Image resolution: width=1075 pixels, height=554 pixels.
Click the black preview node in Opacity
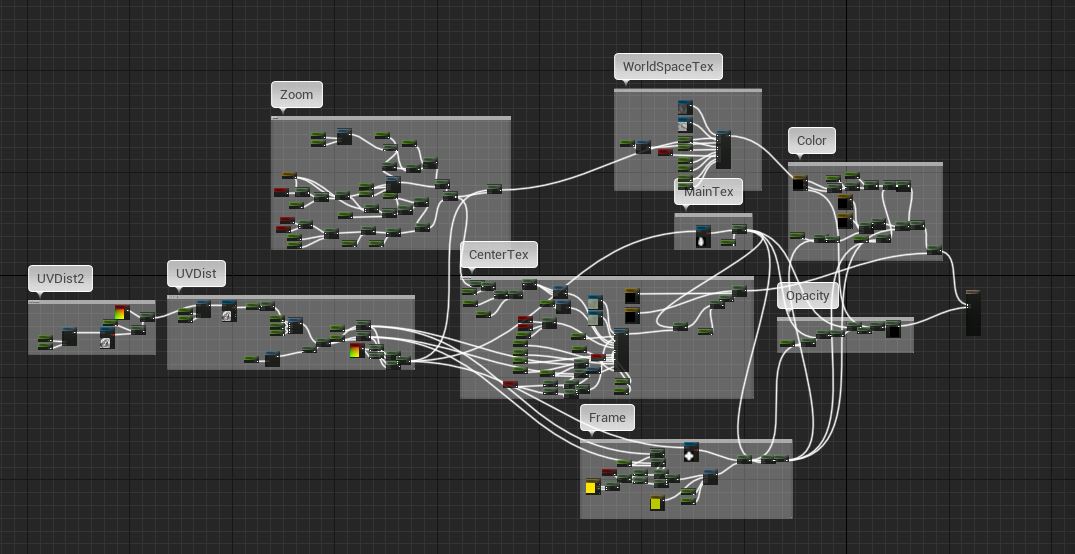(x=893, y=329)
